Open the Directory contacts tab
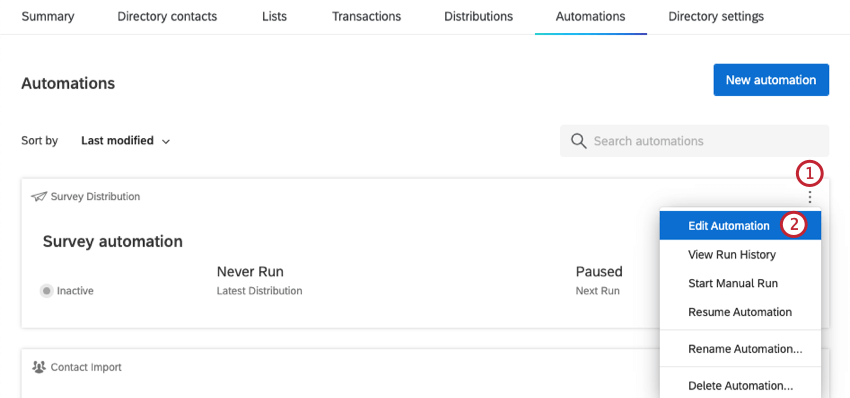Image resolution: width=850 pixels, height=398 pixels. [x=167, y=16]
